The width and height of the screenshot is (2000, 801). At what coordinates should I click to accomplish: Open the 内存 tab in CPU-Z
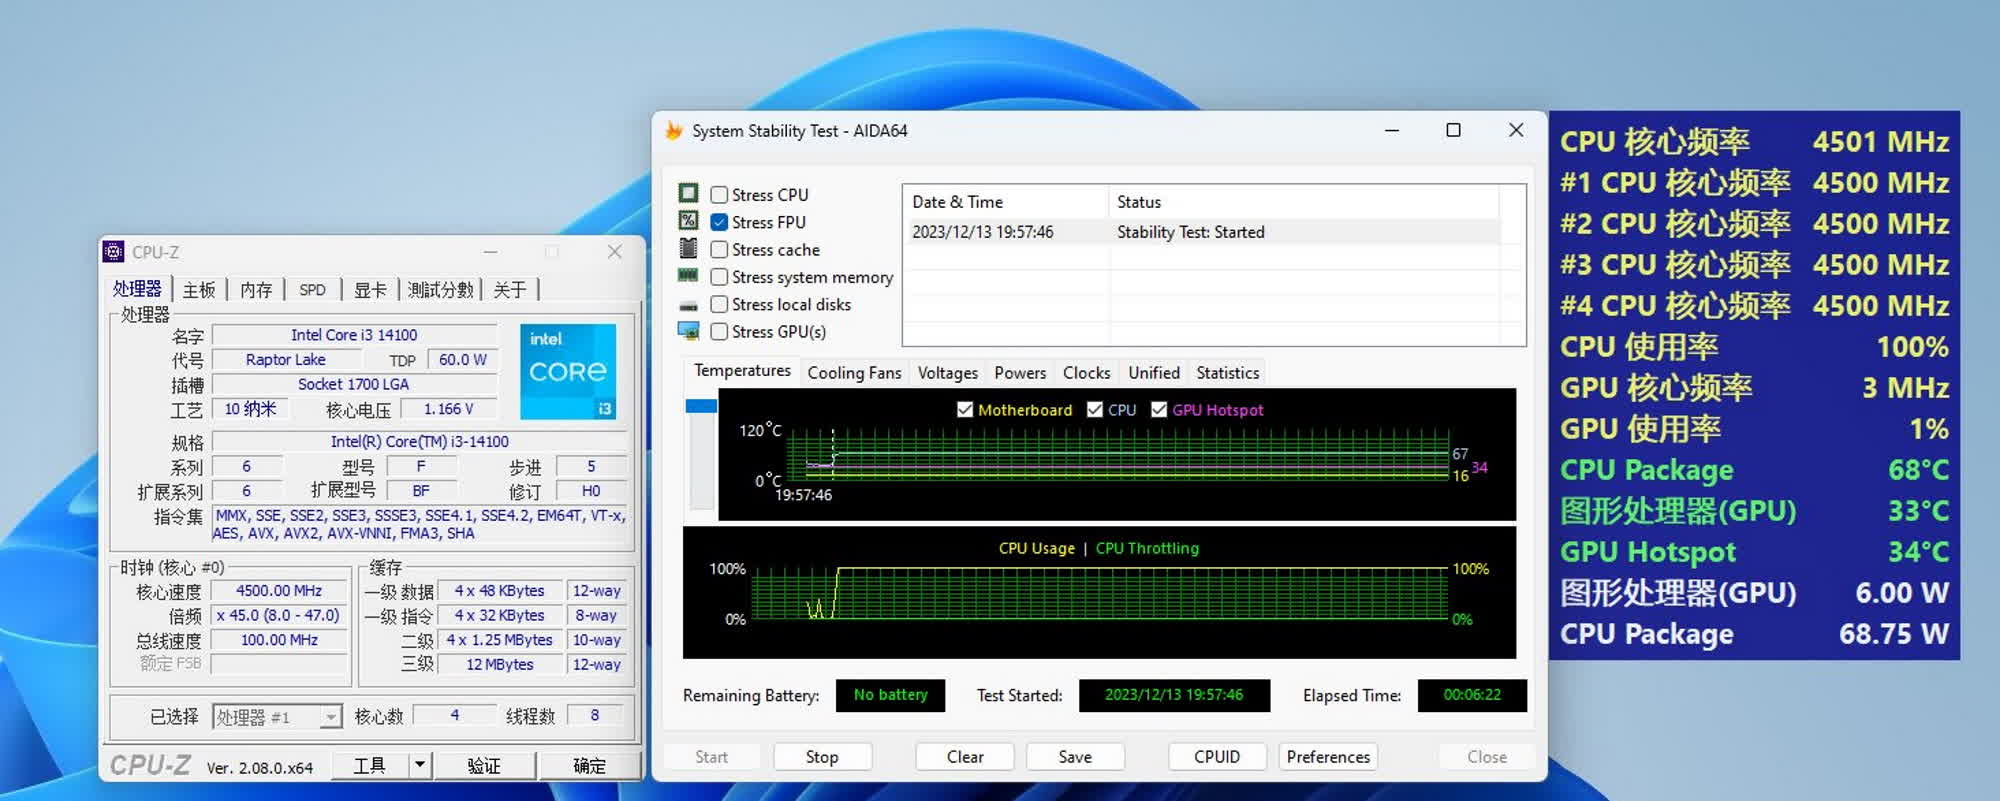coord(256,290)
